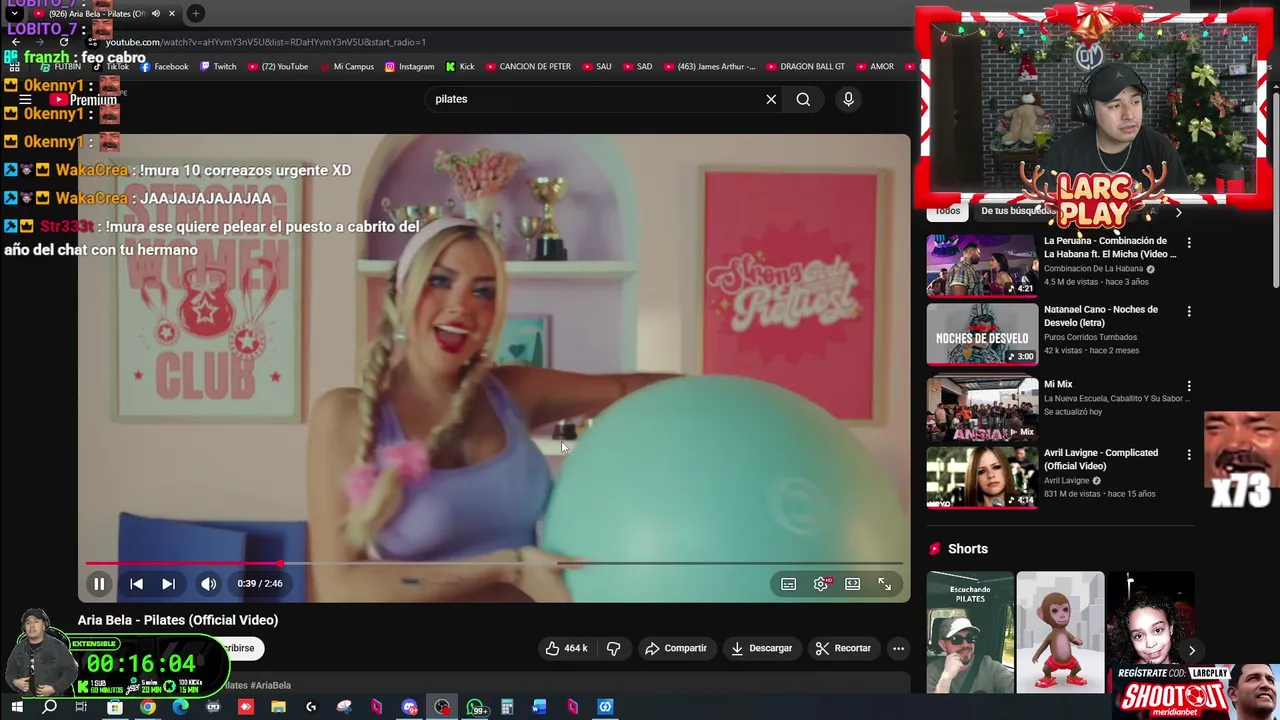The height and width of the screenshot is (720, 1280).
Task: Run search with the magnifier icon
Action: click(x=803, y=99)
